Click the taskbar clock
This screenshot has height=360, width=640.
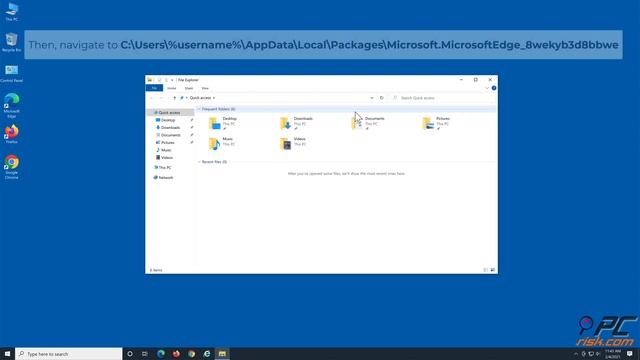coord(613,354)
